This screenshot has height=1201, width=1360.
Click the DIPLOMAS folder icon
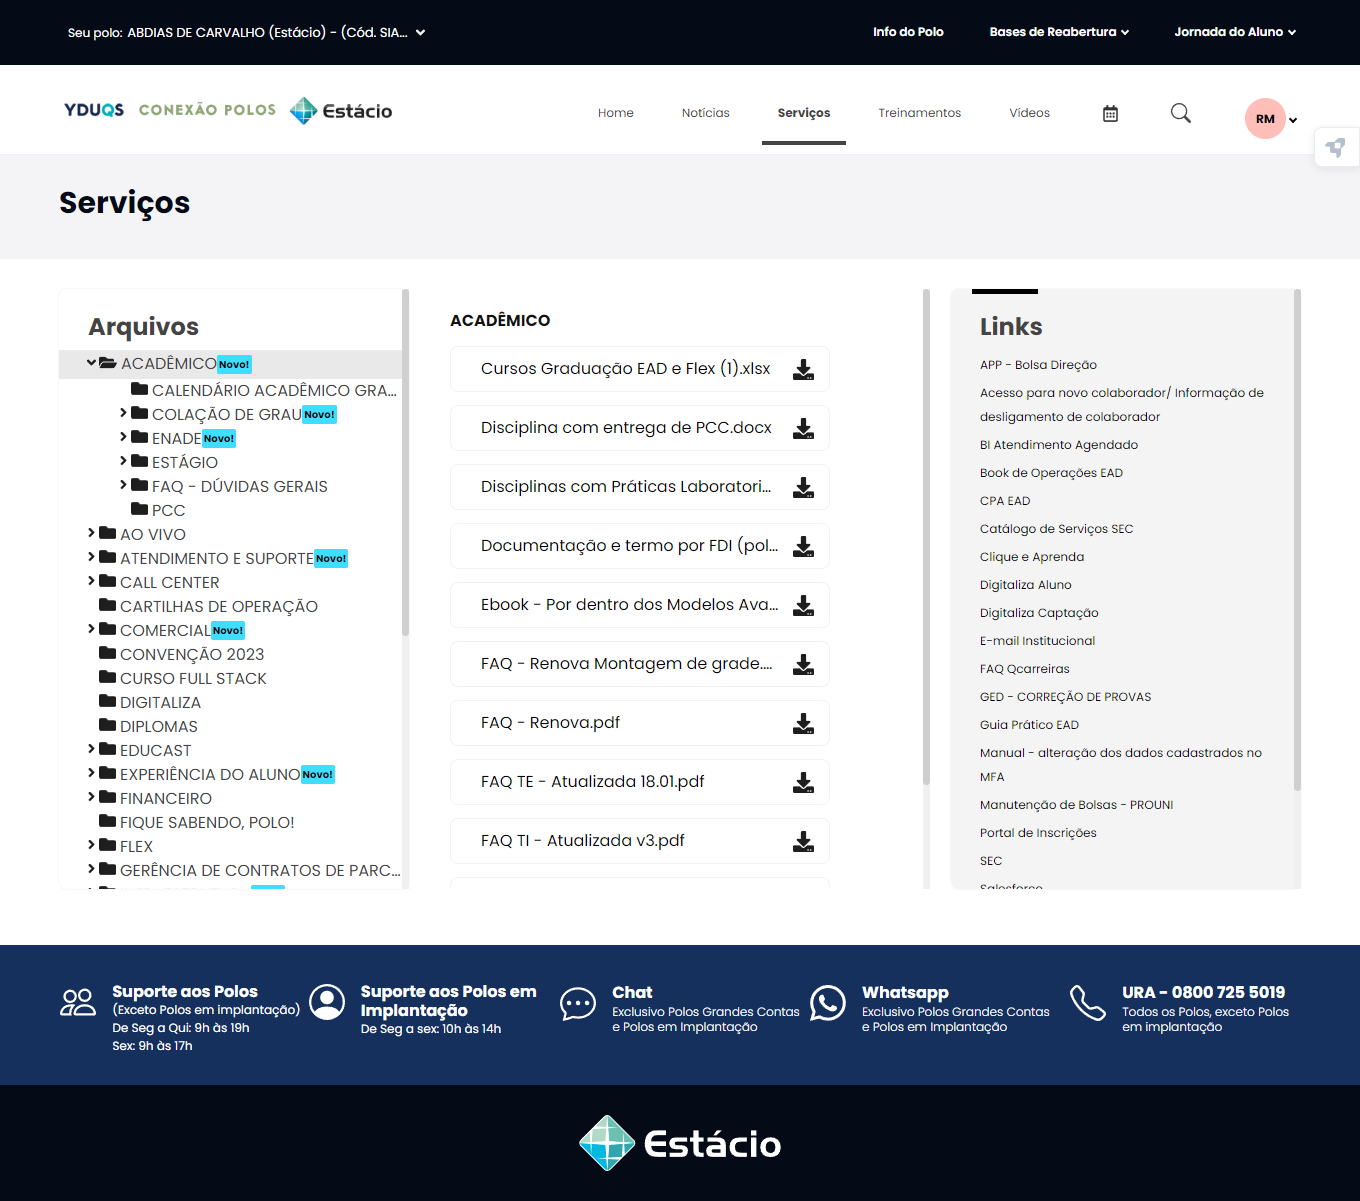tap(108, 725)
